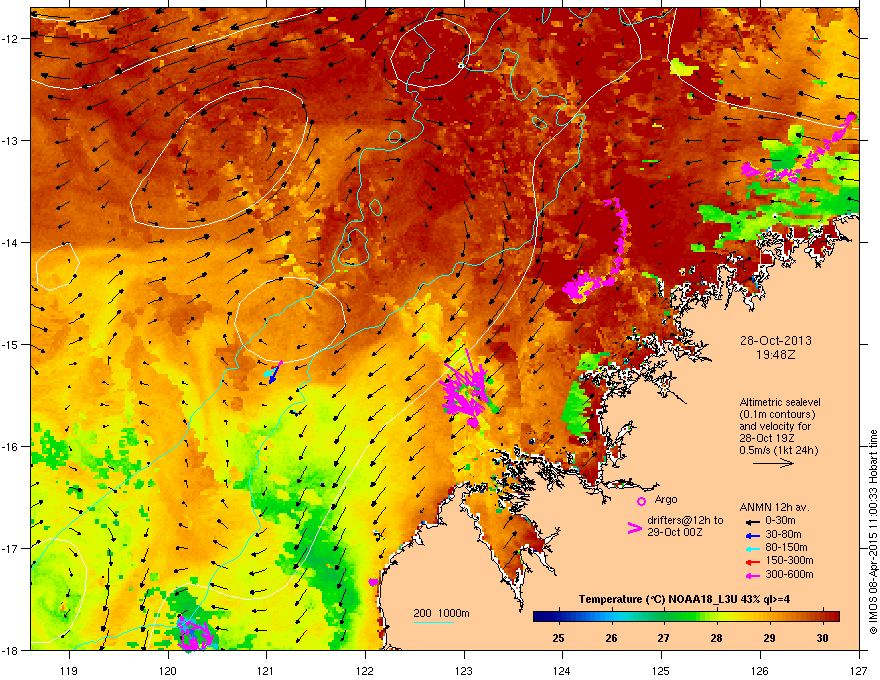Click the longitude axis label '120'
The width and height of the screenshot is (880, 680).
[x=168, y=671]
